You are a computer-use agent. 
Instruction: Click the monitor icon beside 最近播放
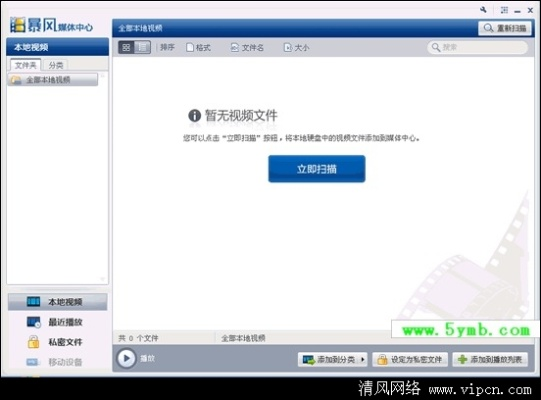pos(33,322)
